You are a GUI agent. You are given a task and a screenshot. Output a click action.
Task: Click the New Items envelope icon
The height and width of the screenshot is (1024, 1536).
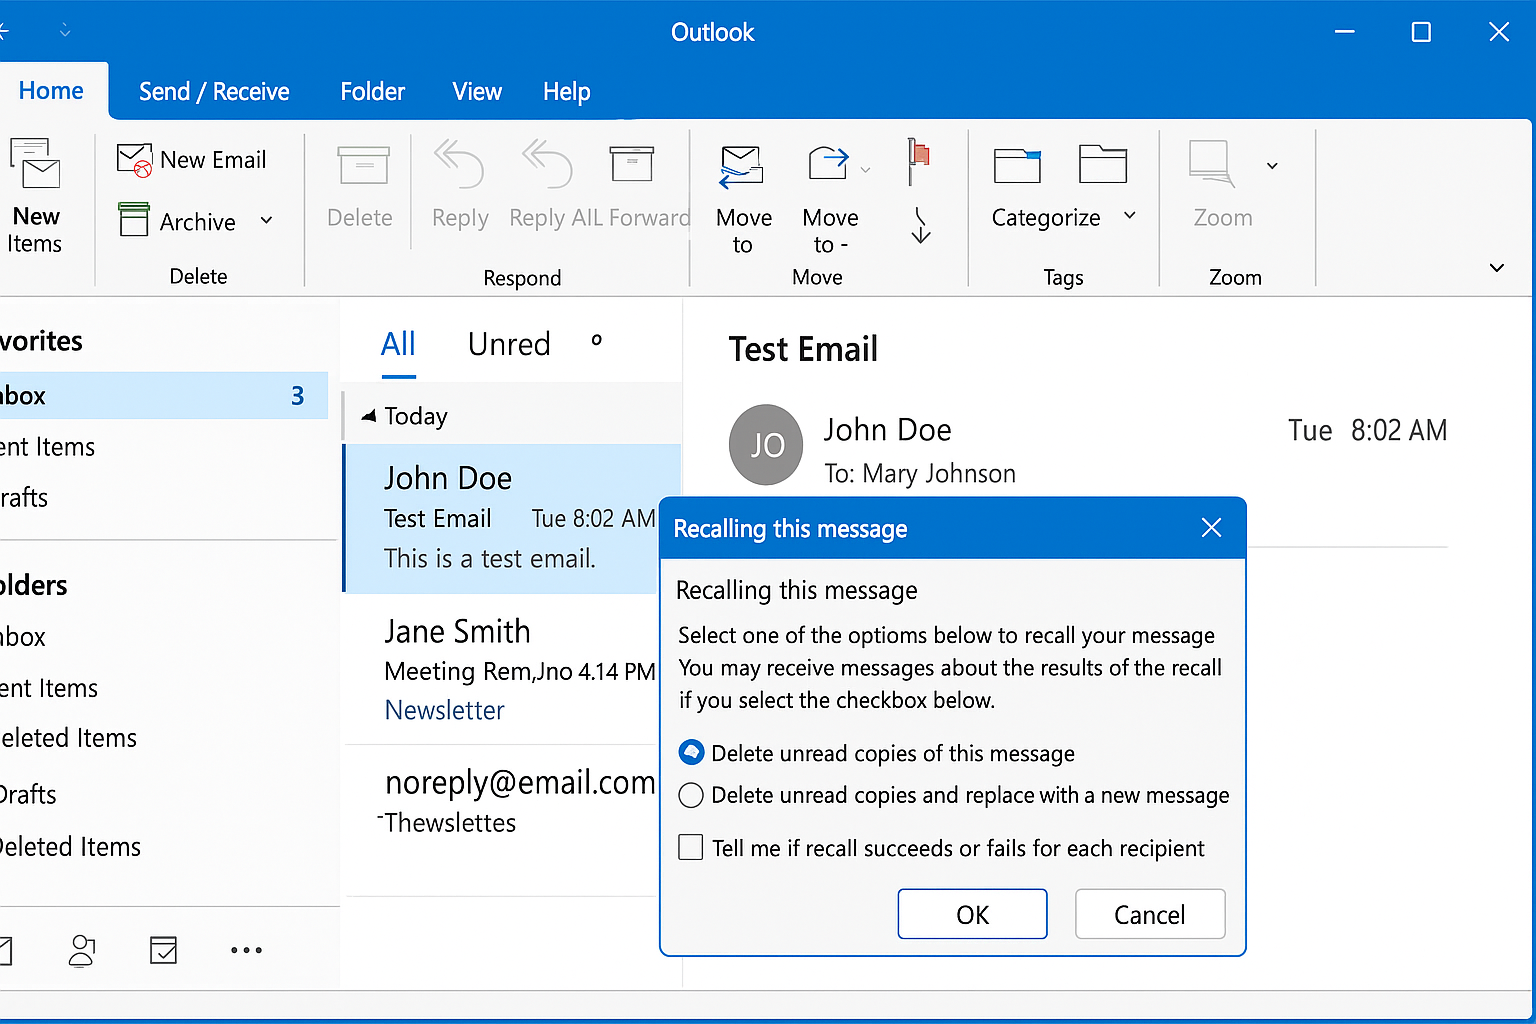[x=34, y=164]
